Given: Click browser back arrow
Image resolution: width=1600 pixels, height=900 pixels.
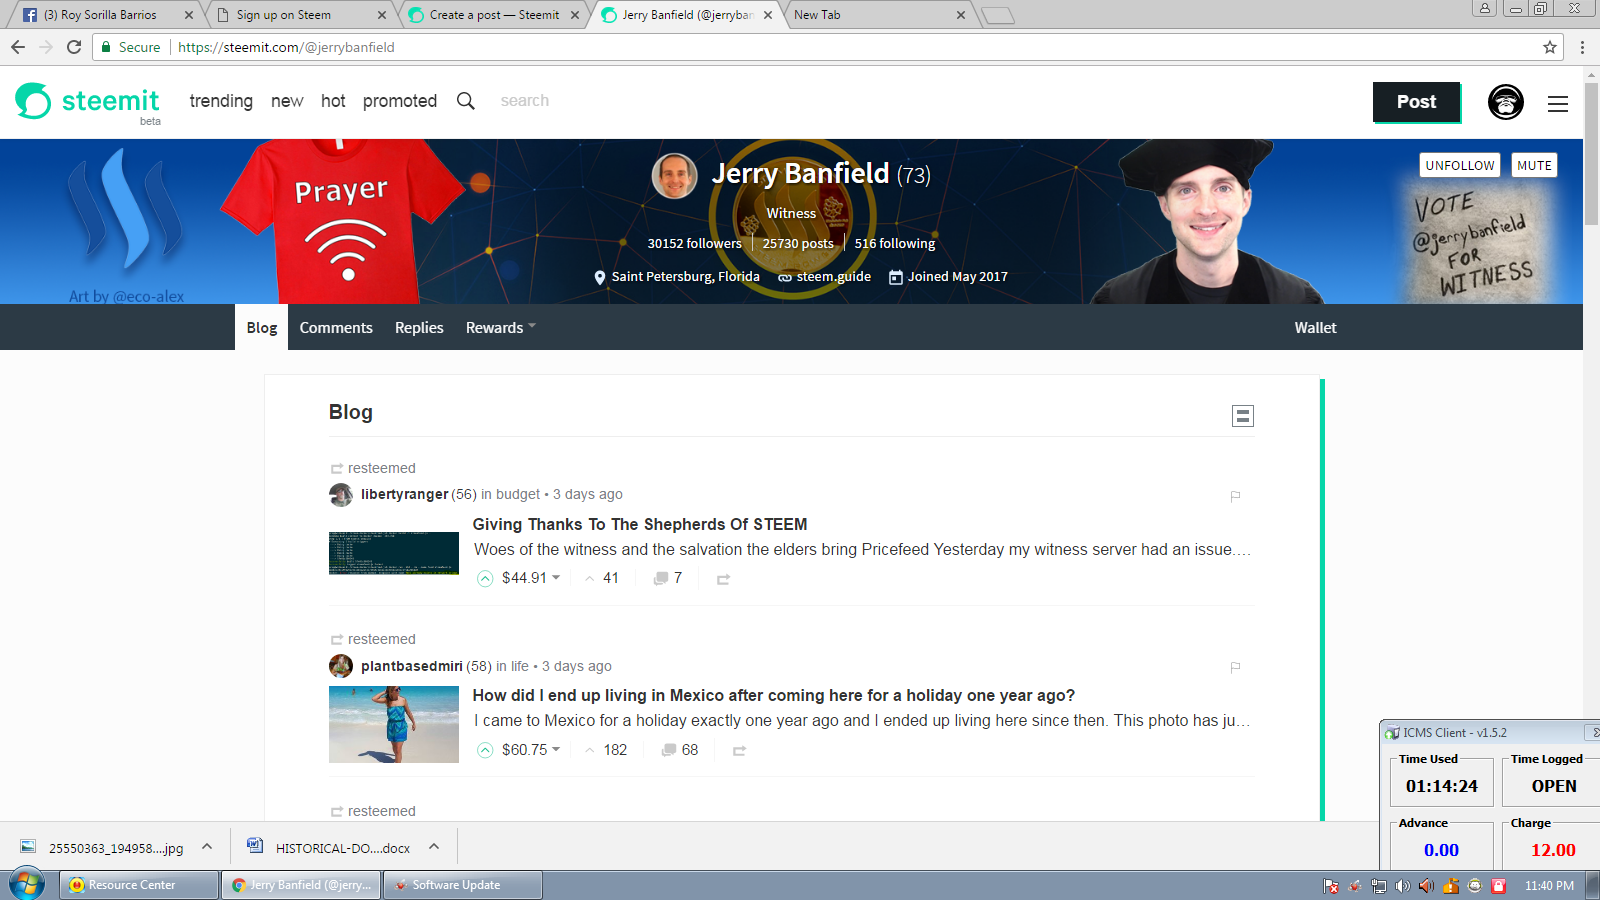Looking at the screenshot, I should click(18, 47).
